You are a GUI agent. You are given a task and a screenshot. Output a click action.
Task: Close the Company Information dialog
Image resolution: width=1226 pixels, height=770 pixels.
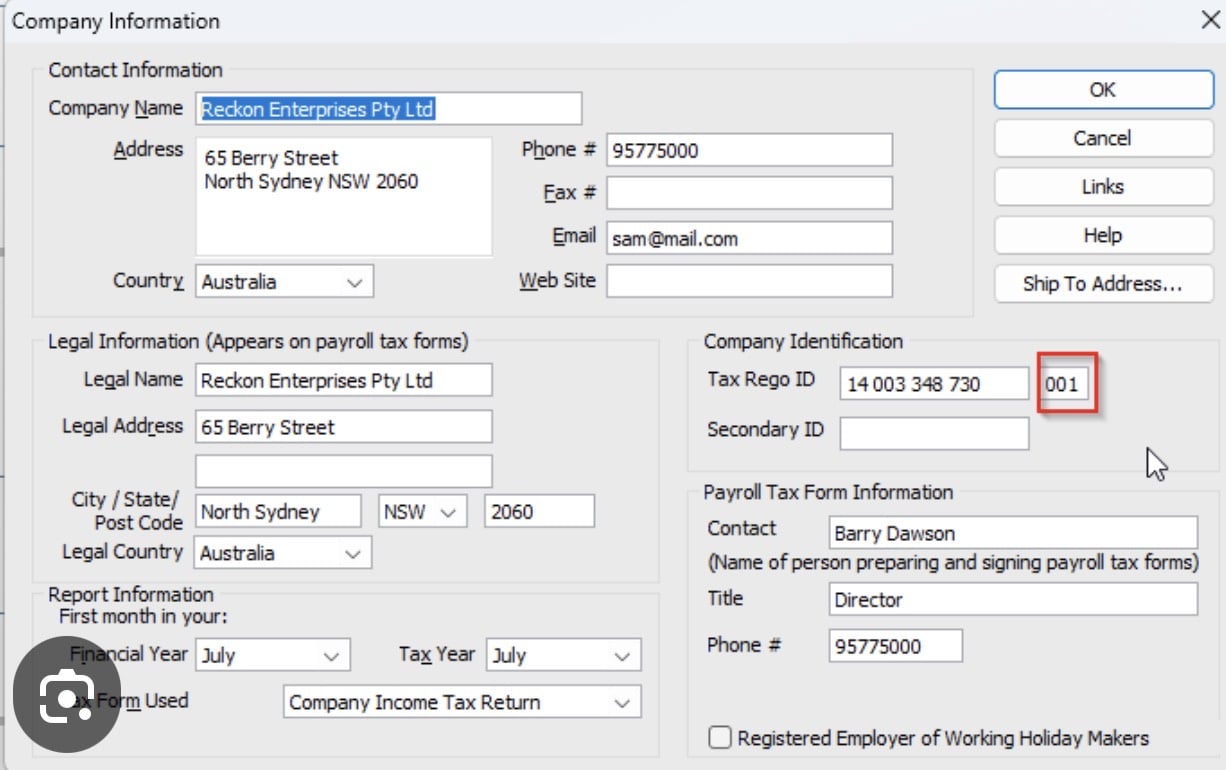(x=1209, y=20)
